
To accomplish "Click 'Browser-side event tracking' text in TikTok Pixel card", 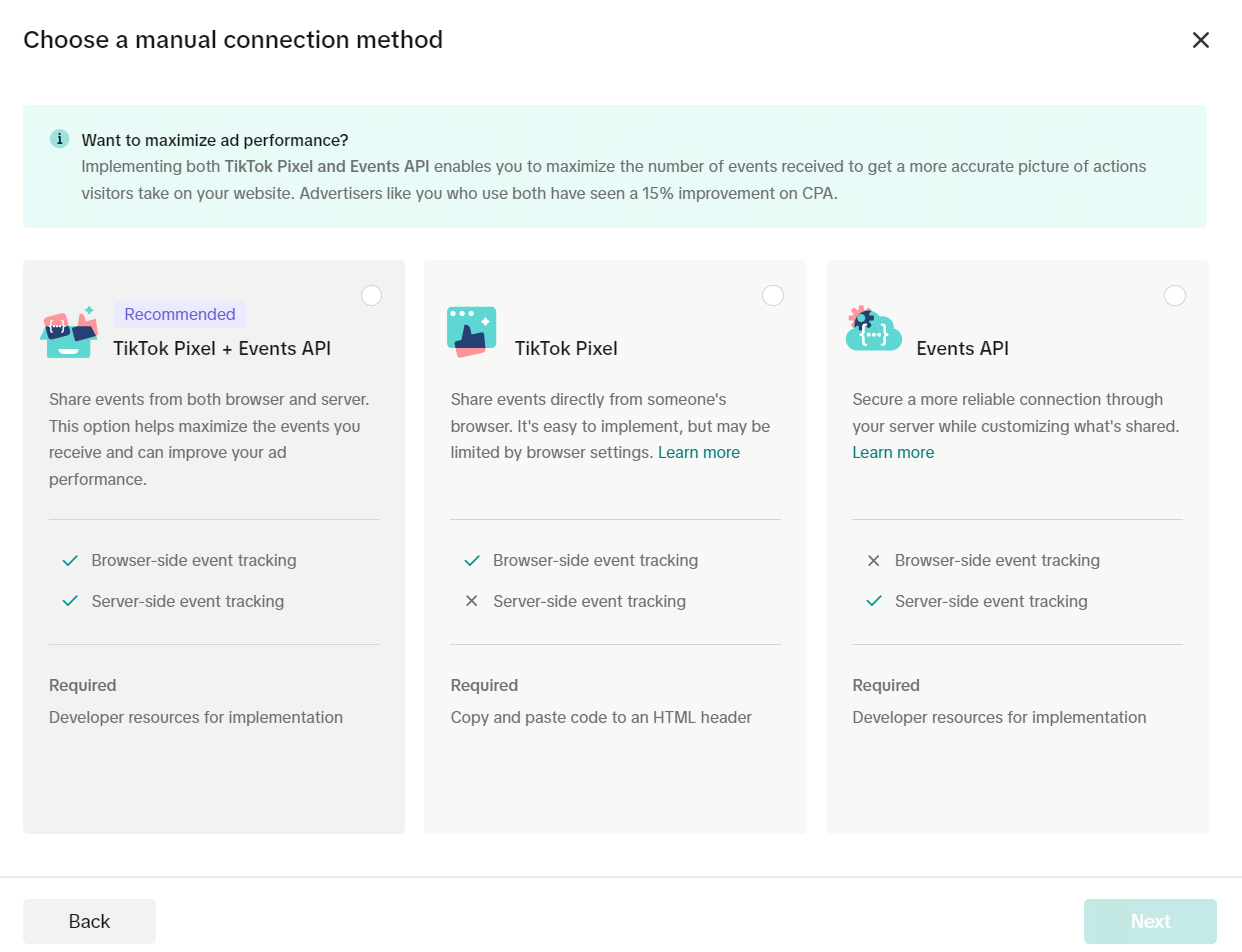I will pos(595,561).
